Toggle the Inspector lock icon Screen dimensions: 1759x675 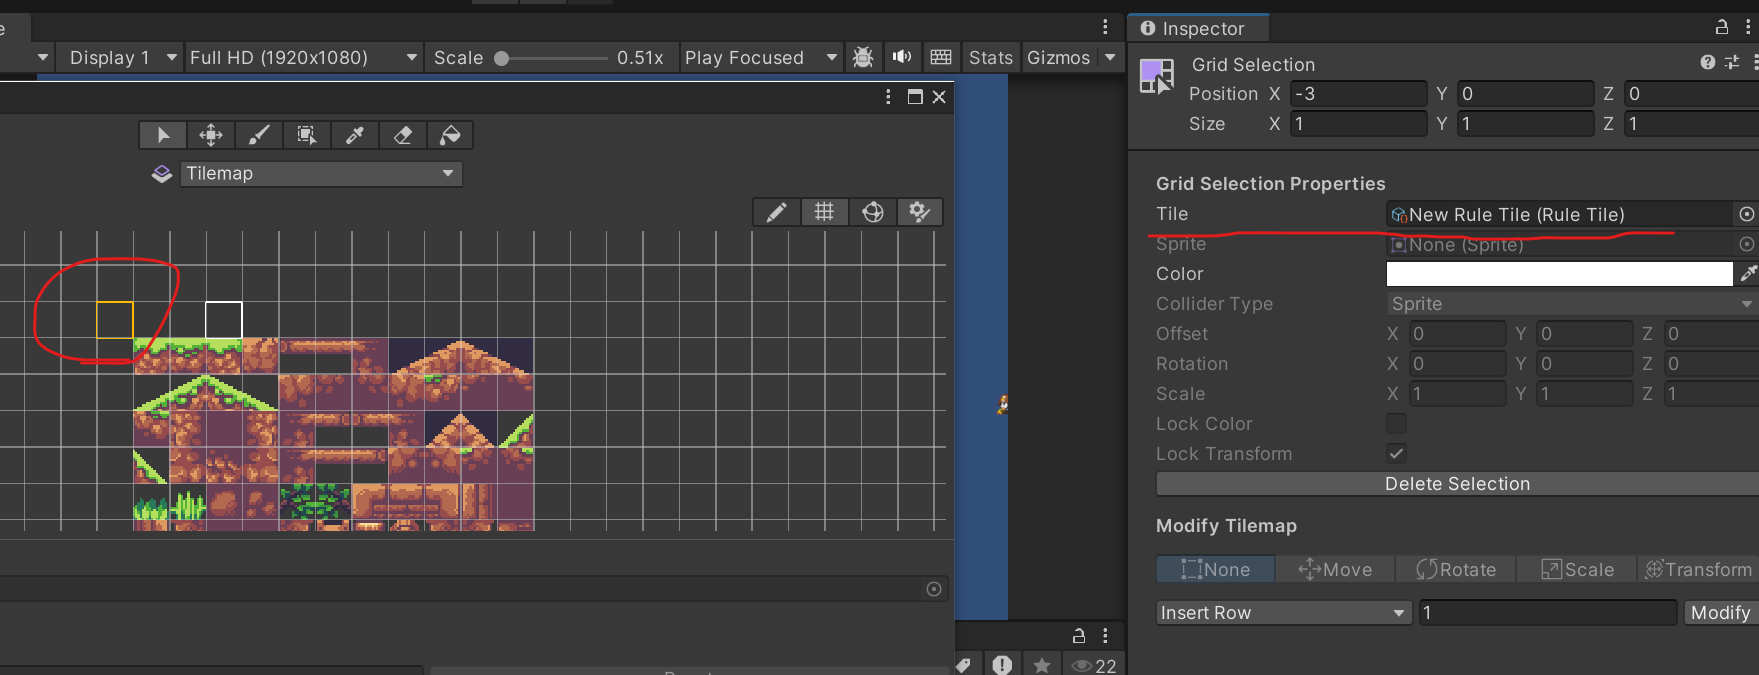[1722, 28]
